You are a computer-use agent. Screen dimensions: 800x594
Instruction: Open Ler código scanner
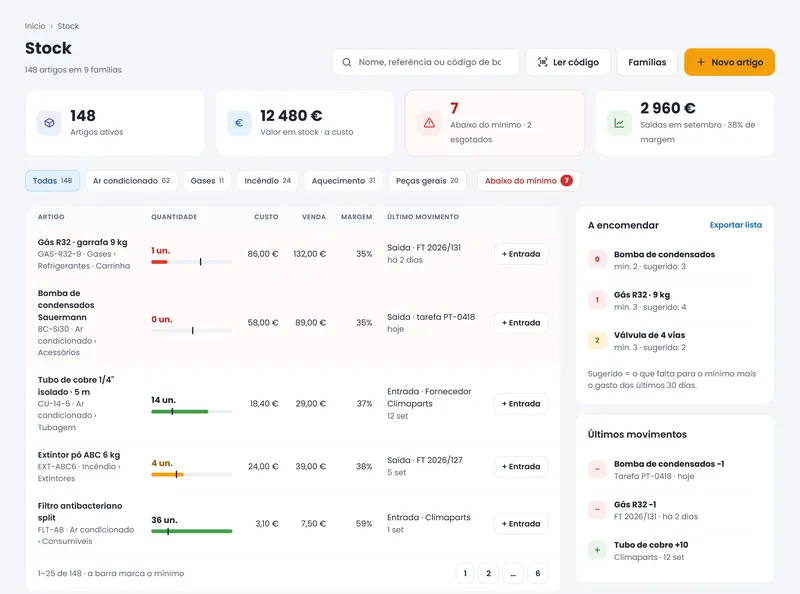tap(568, 62)
